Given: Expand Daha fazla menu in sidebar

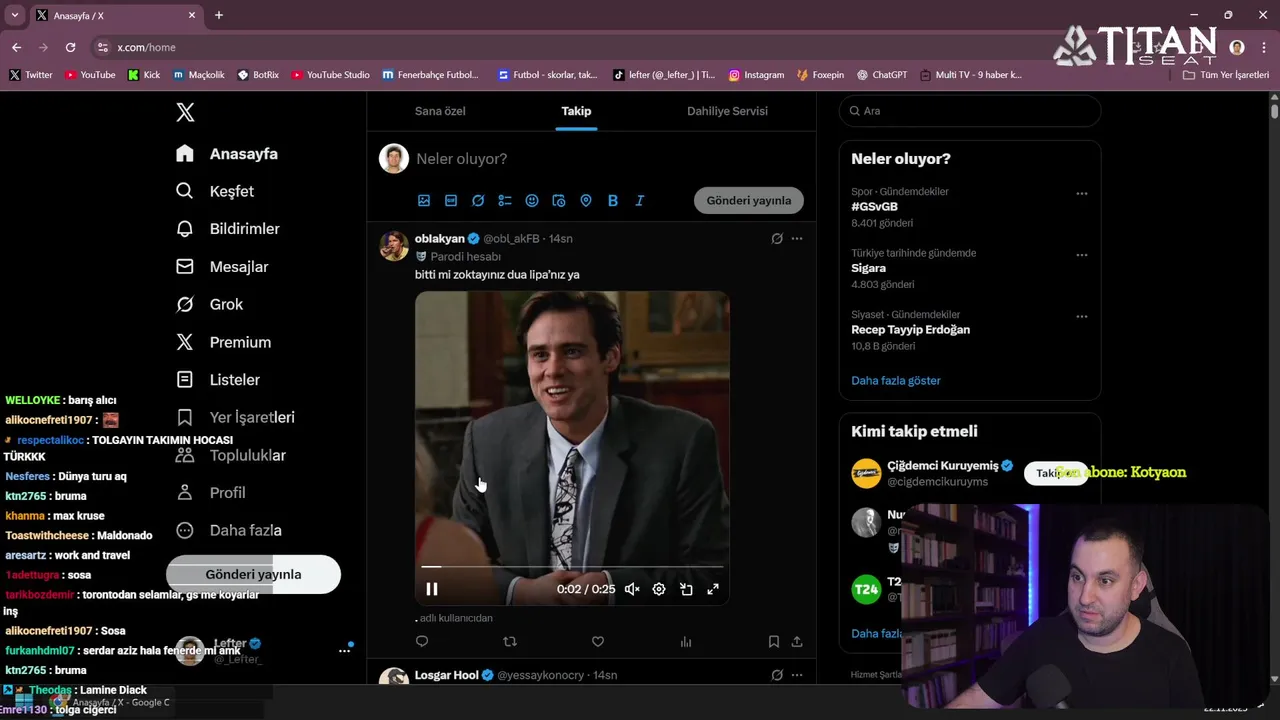Looking at the screenshot, I should 229,530.
